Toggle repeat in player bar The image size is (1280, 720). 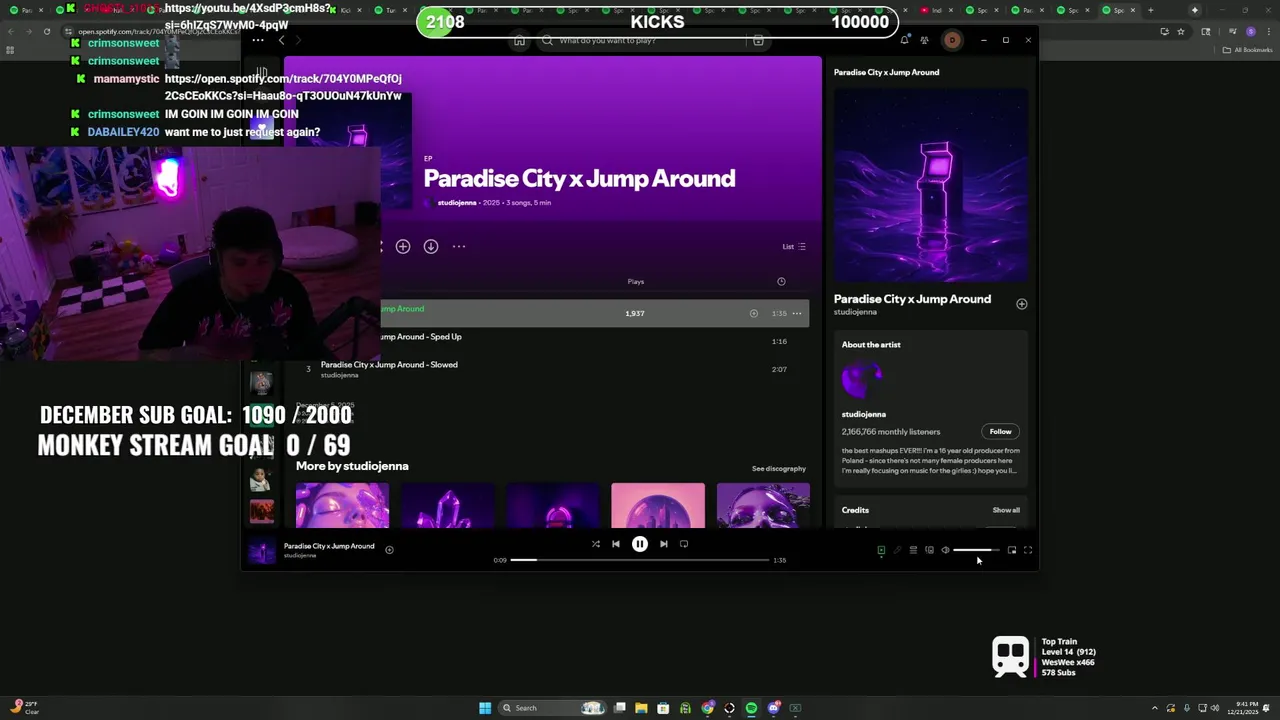coord(684,544)
